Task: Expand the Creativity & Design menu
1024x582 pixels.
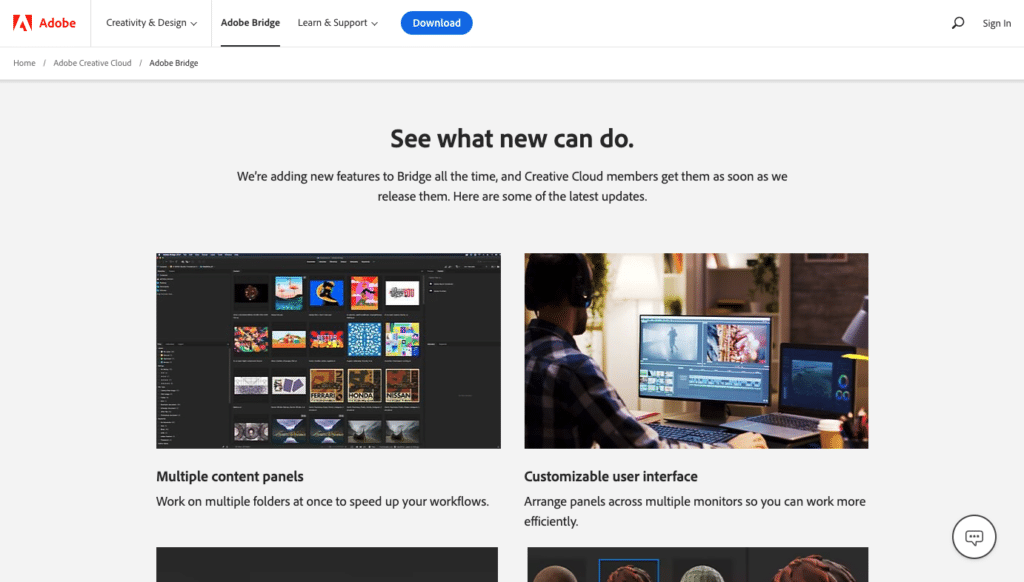Action: tap(152, 23)
